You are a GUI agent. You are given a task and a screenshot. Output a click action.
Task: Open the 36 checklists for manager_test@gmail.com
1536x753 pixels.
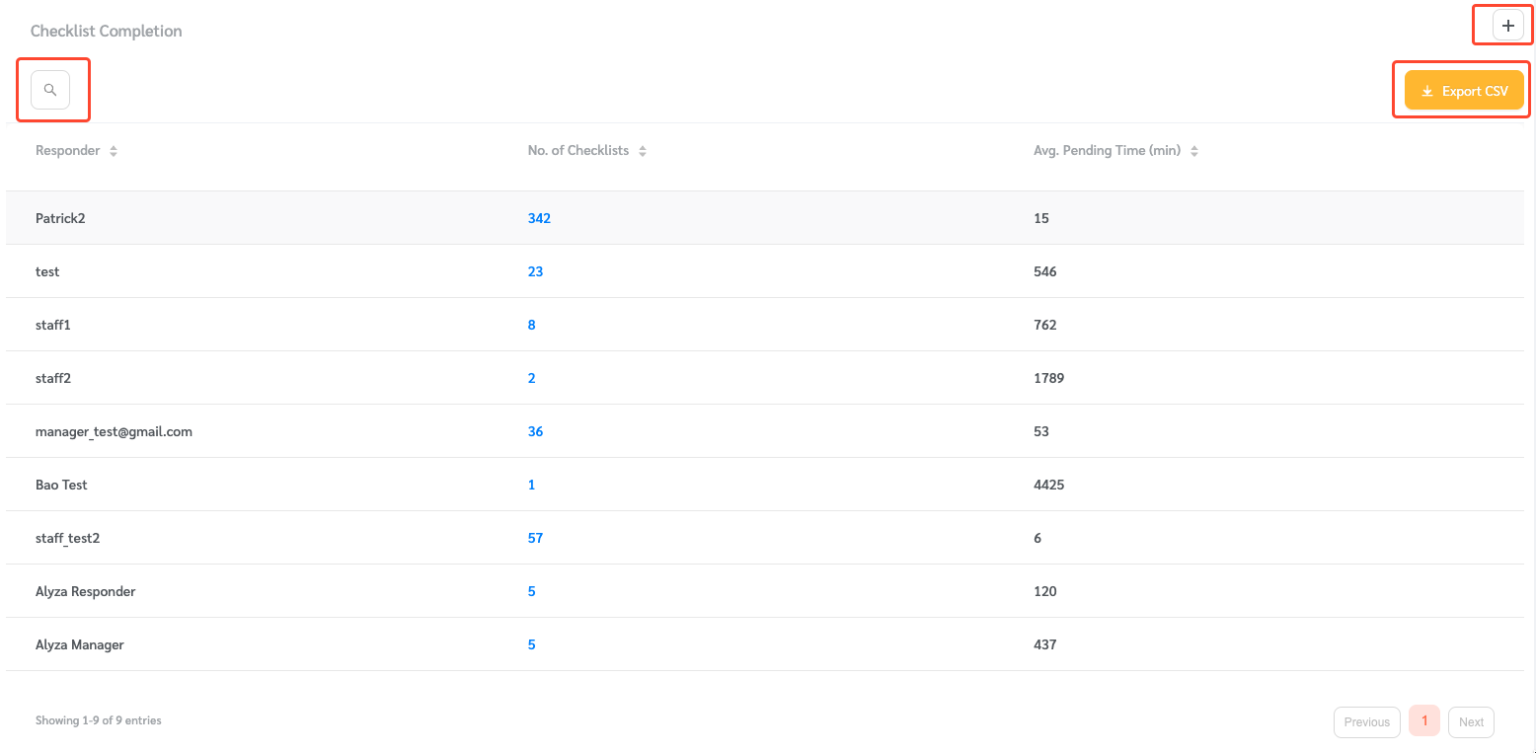pyautogui.click(x=535, y=431)
